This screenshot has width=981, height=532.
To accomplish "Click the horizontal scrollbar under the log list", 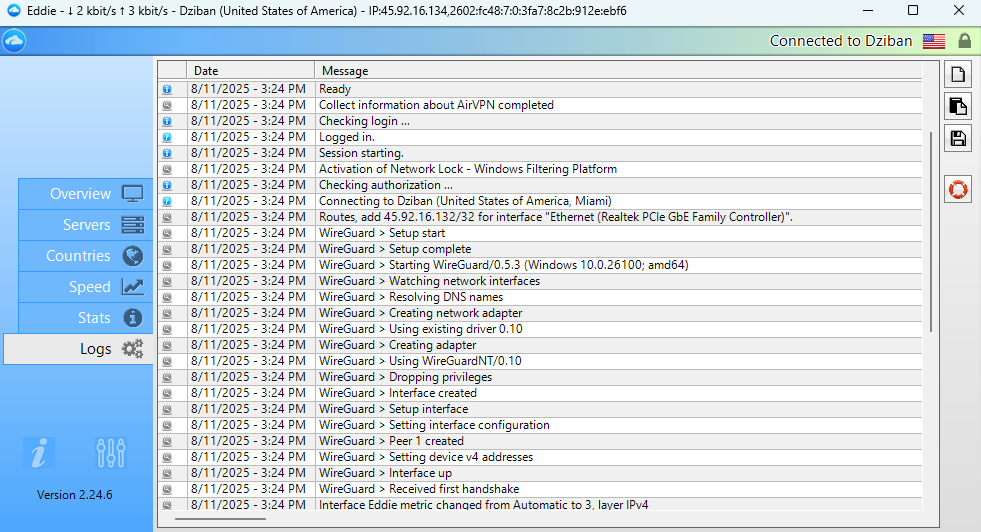I will click(220, 519).
